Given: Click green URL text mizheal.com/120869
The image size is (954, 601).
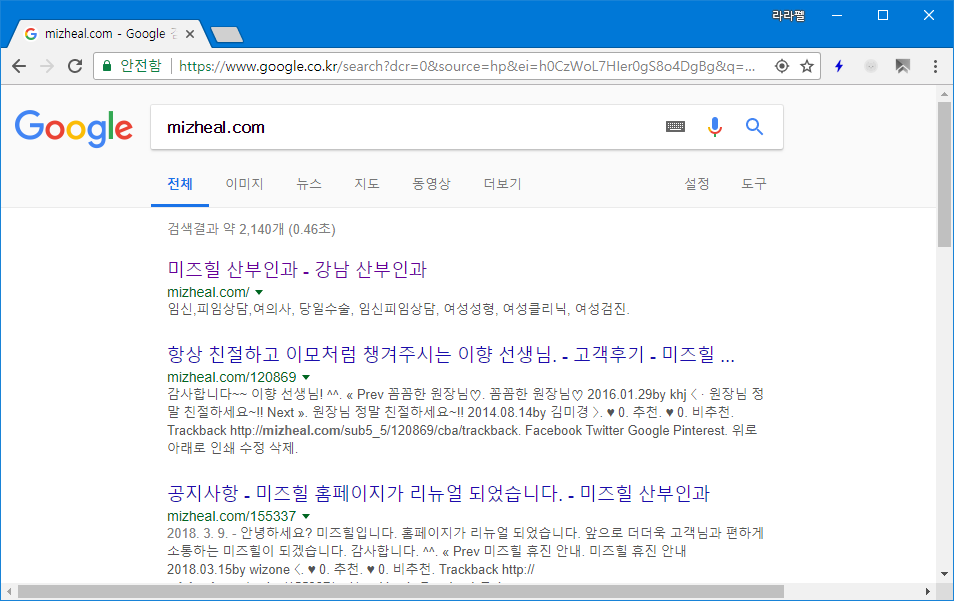Looking at the screenshot, I should pyautogui.click(x=232, y=378).
